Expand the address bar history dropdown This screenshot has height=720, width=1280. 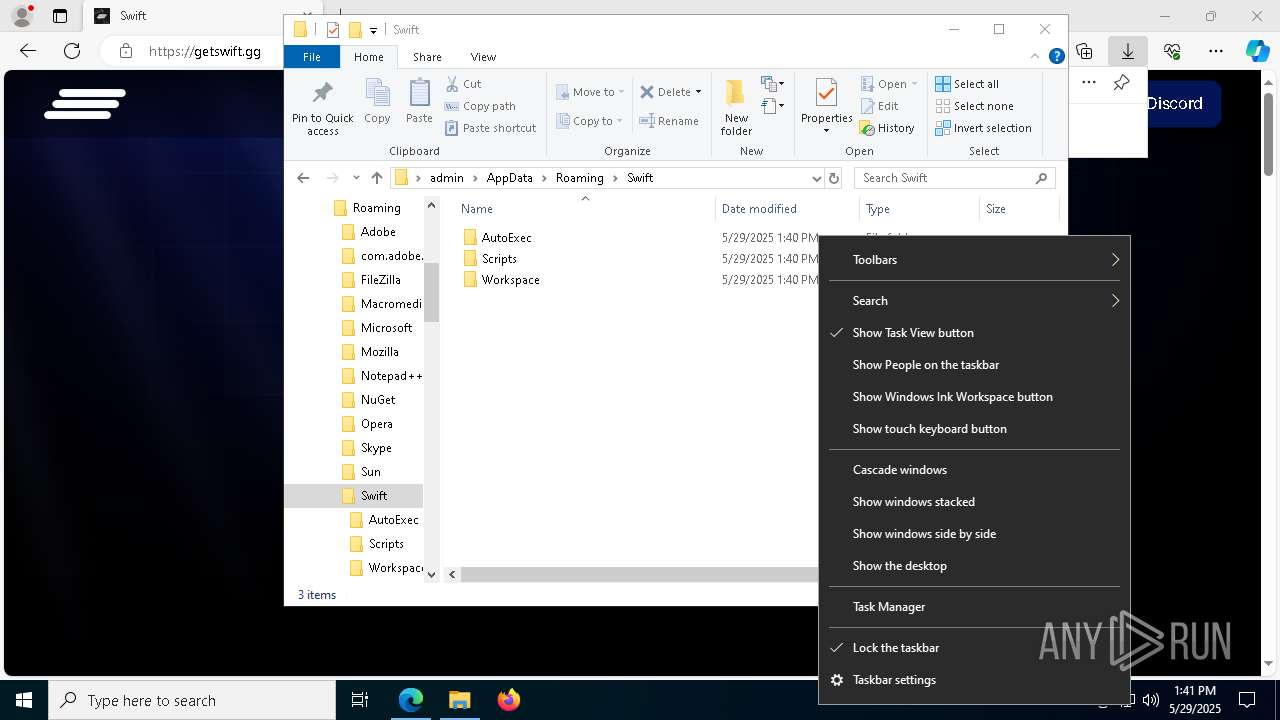pyautogui.click(x=816, y=178)
